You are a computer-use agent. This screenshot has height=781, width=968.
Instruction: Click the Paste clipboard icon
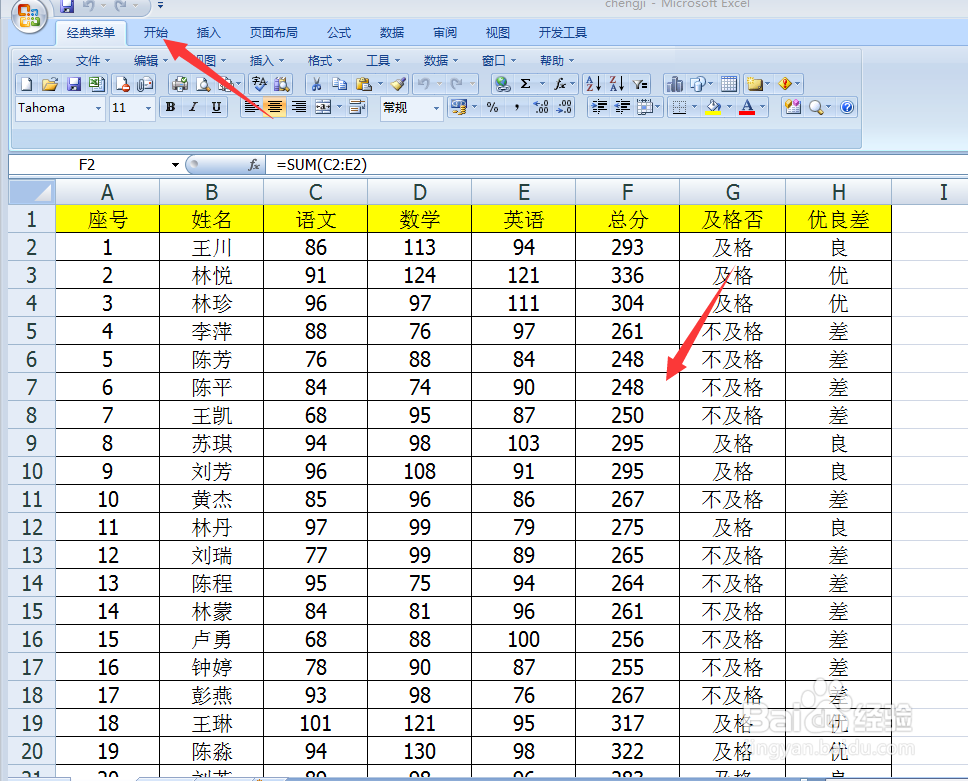[364, 84]
